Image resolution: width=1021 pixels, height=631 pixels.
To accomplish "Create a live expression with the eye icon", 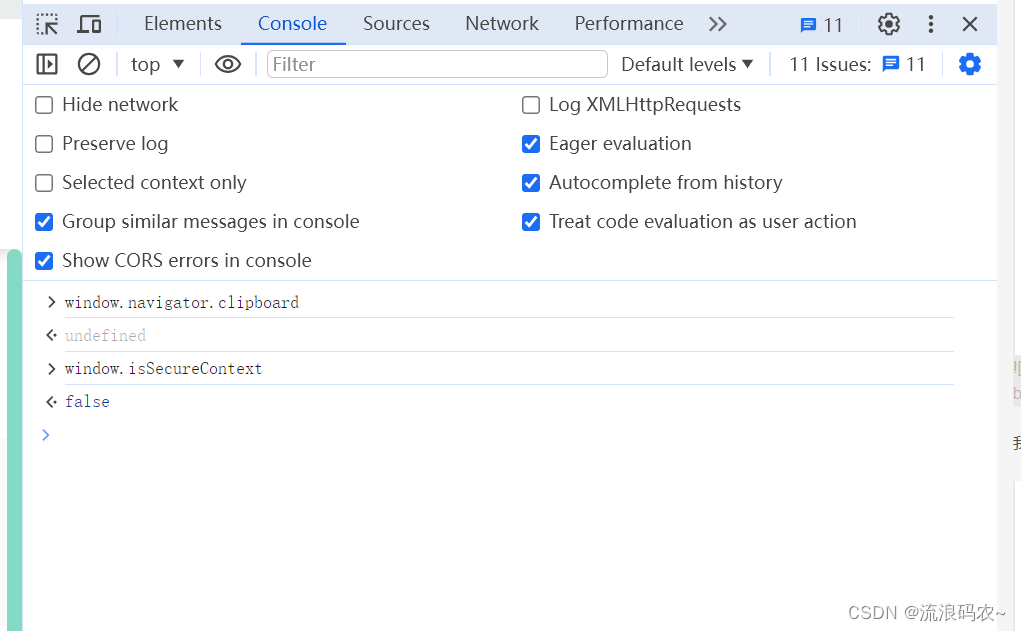I will [x=228, y=63].
